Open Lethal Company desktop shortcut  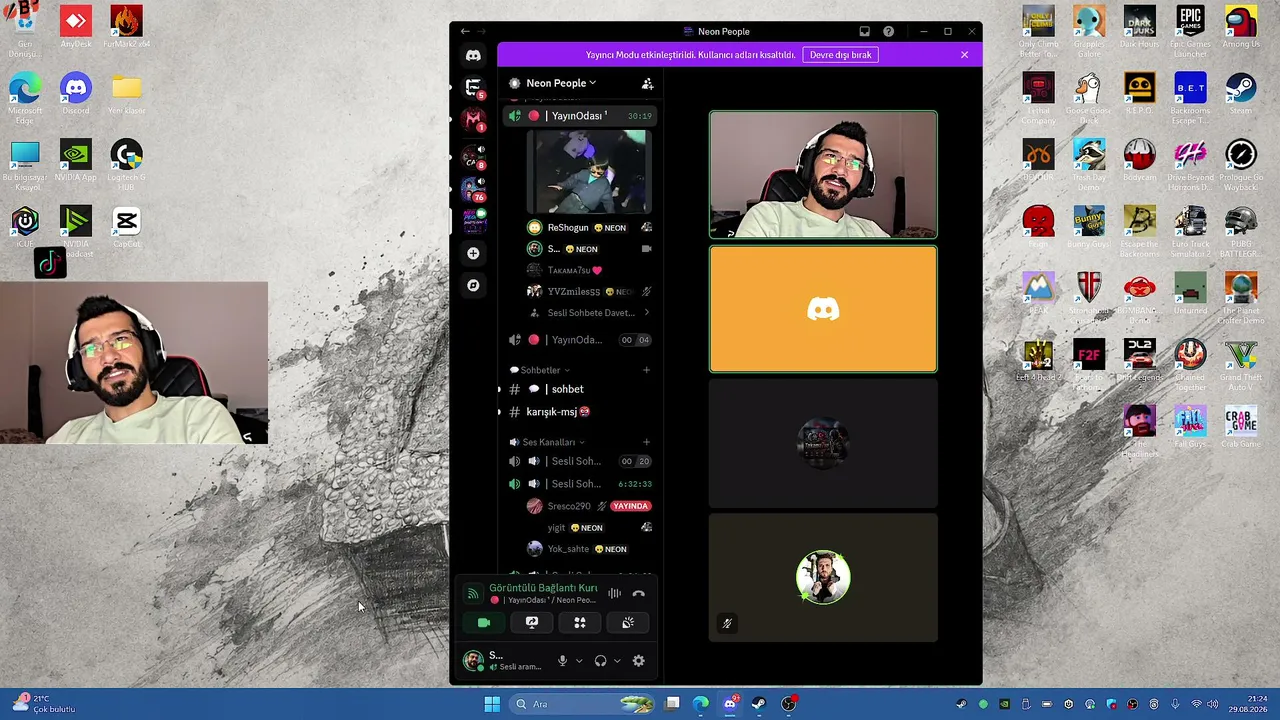1038,98
